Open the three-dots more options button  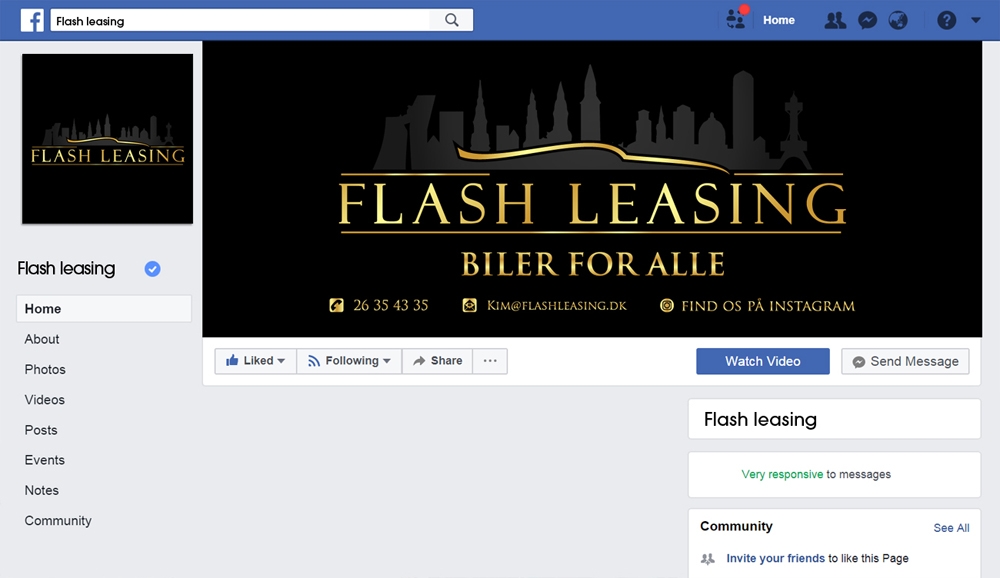[x=490, y=361]
